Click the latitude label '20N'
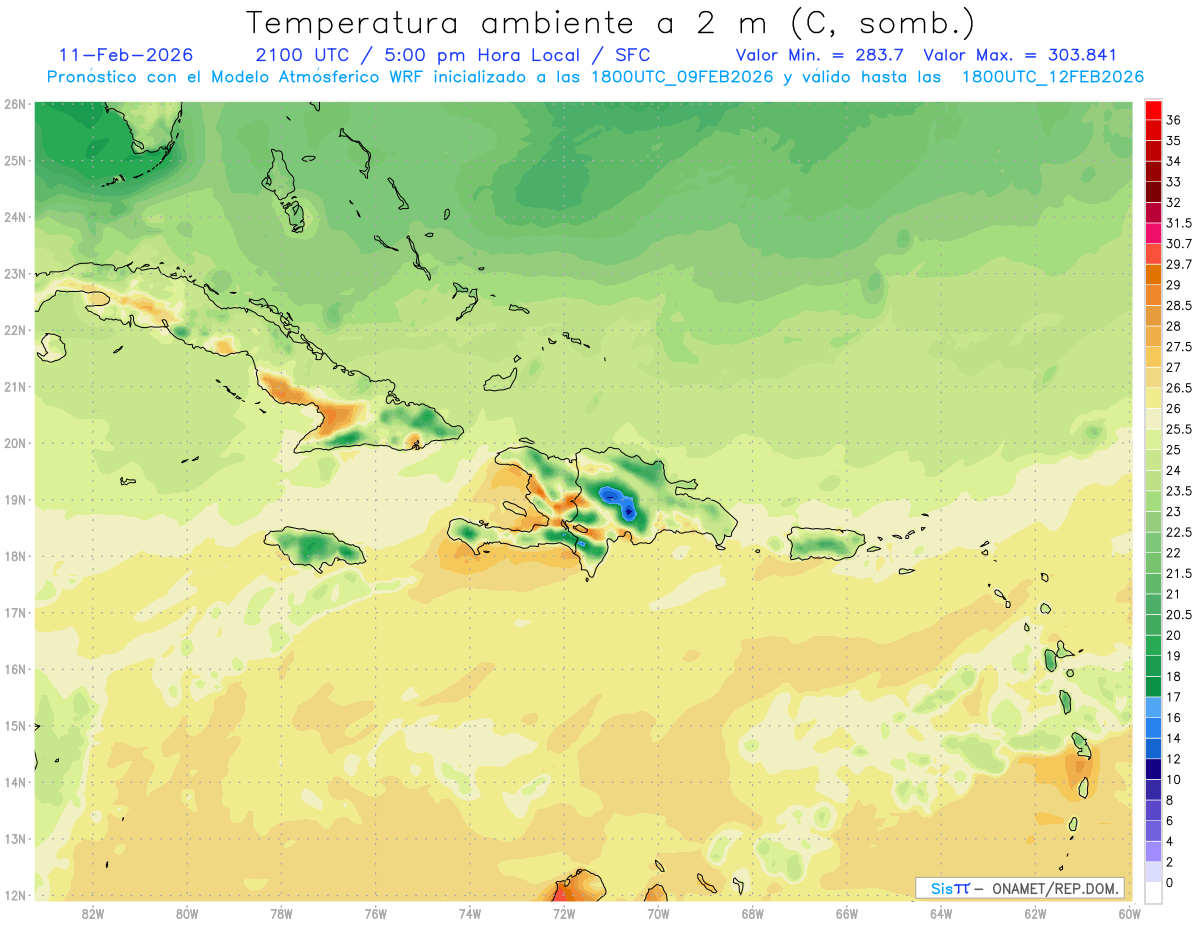 tap(15, 443)
